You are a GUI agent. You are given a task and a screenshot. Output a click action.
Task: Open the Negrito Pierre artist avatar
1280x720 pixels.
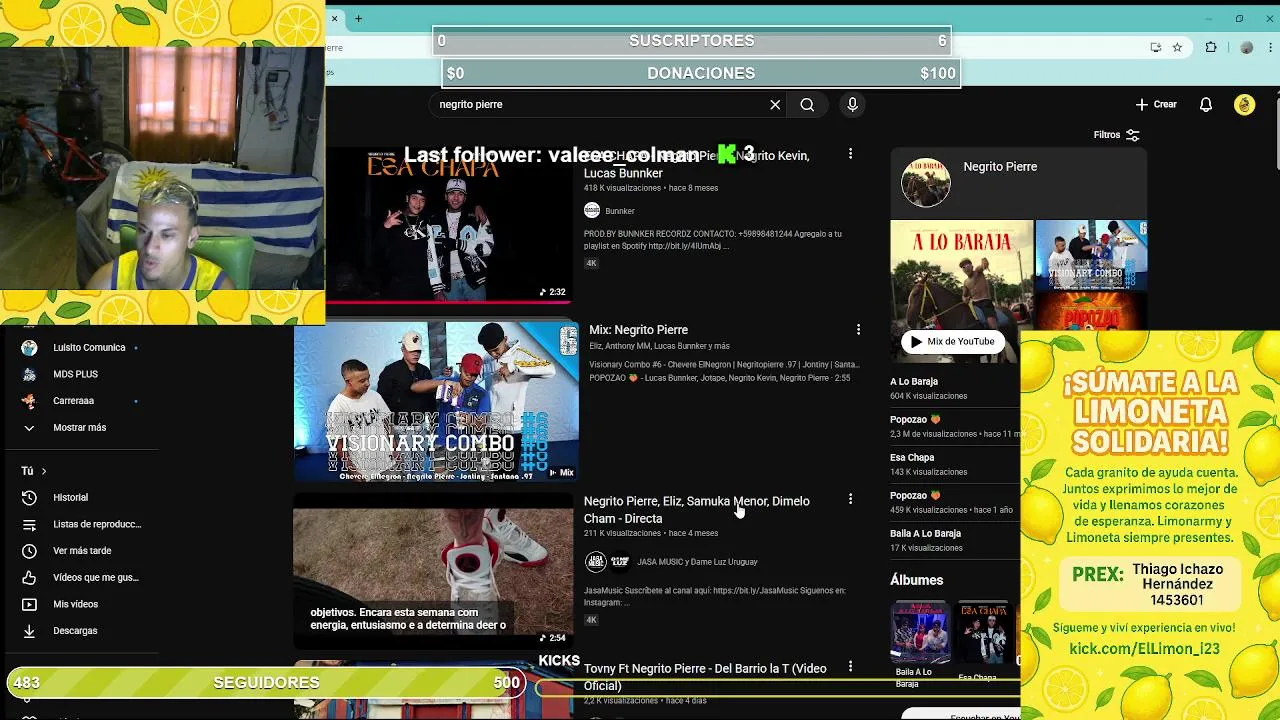(926, 182)
